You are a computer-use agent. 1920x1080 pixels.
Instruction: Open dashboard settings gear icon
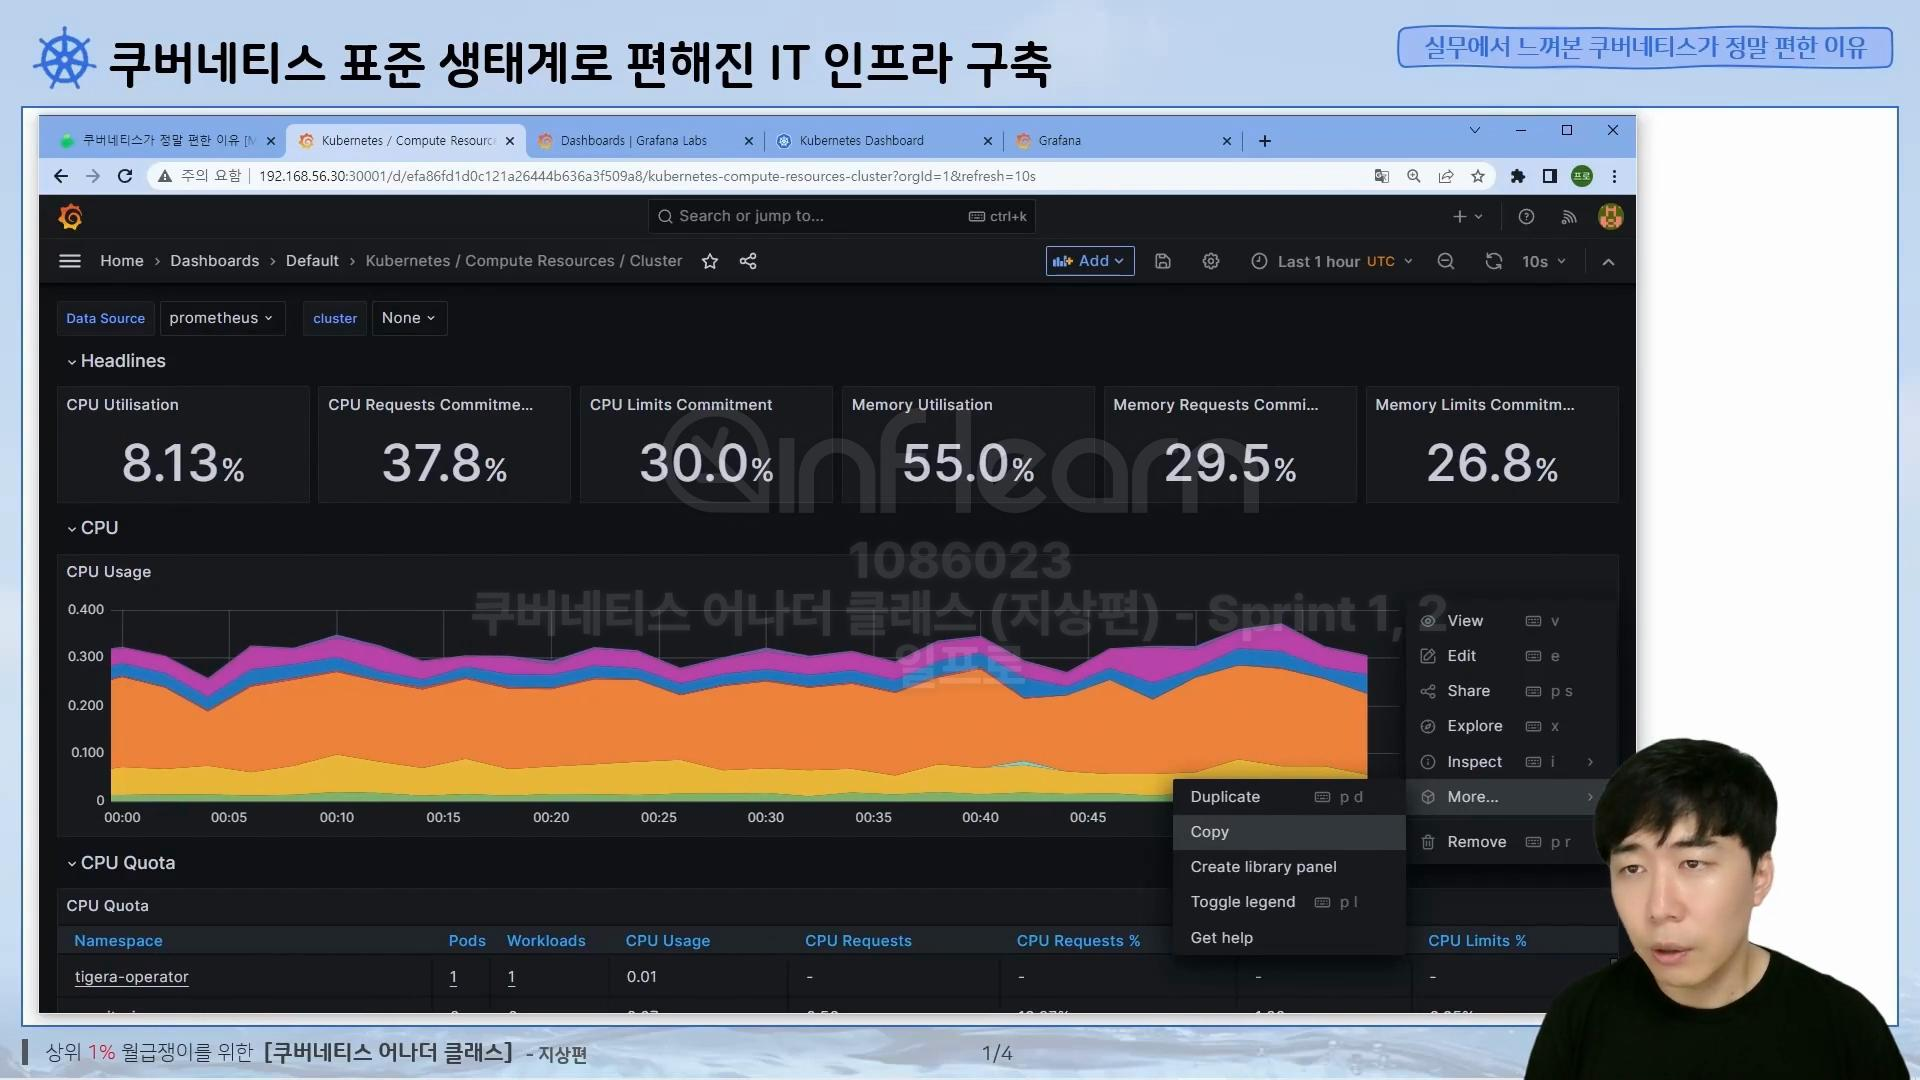(1211, 261)
